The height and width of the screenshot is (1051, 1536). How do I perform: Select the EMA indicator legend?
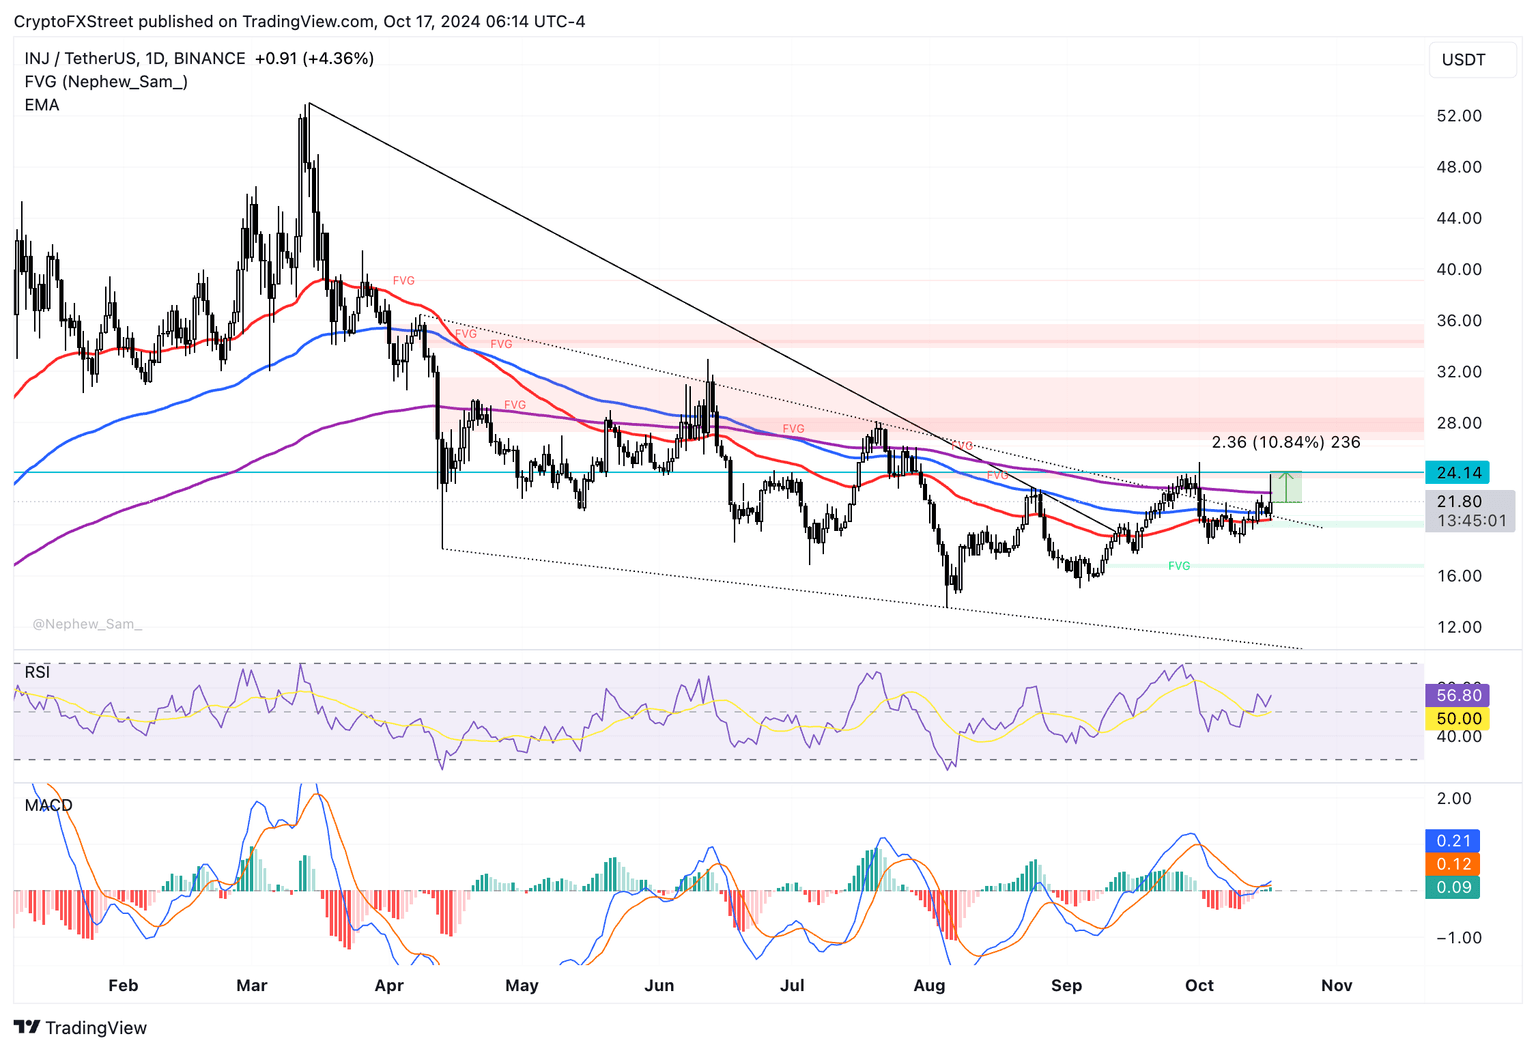tap(42, 105)
